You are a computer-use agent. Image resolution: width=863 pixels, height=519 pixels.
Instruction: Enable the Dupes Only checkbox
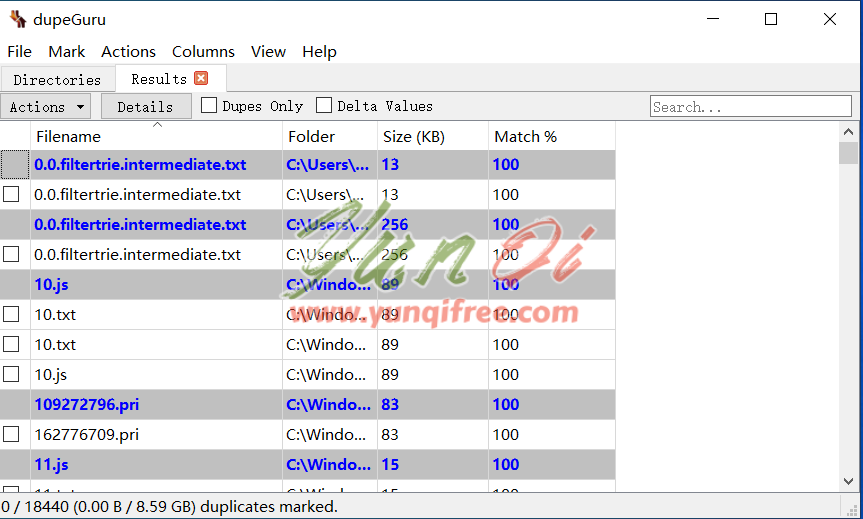click(x=209, y=105)
